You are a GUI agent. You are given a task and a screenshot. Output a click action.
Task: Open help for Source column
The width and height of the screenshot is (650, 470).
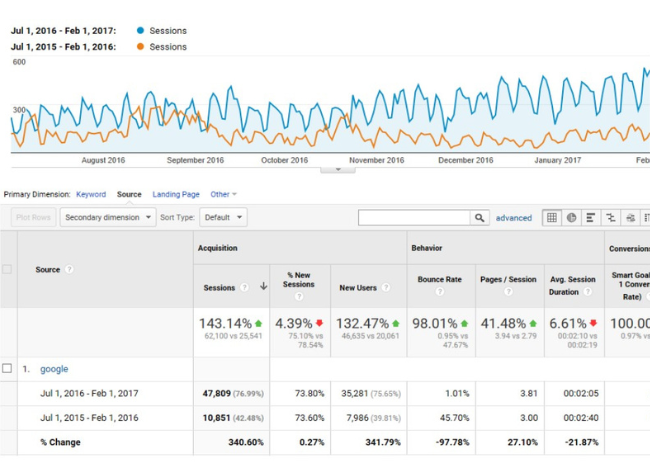pyautogui.click(x=69, y=269)
